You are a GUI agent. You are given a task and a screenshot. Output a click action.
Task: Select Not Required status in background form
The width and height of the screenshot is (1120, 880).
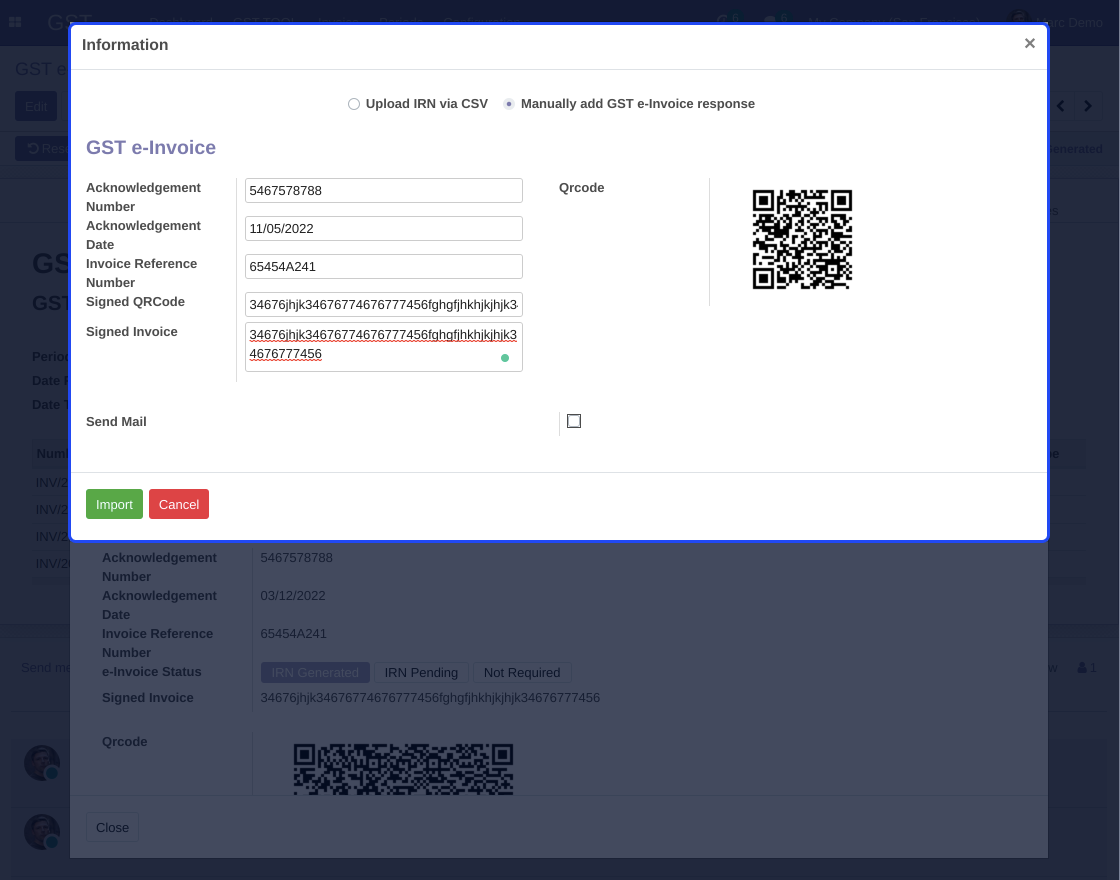(x=521, y=673)
